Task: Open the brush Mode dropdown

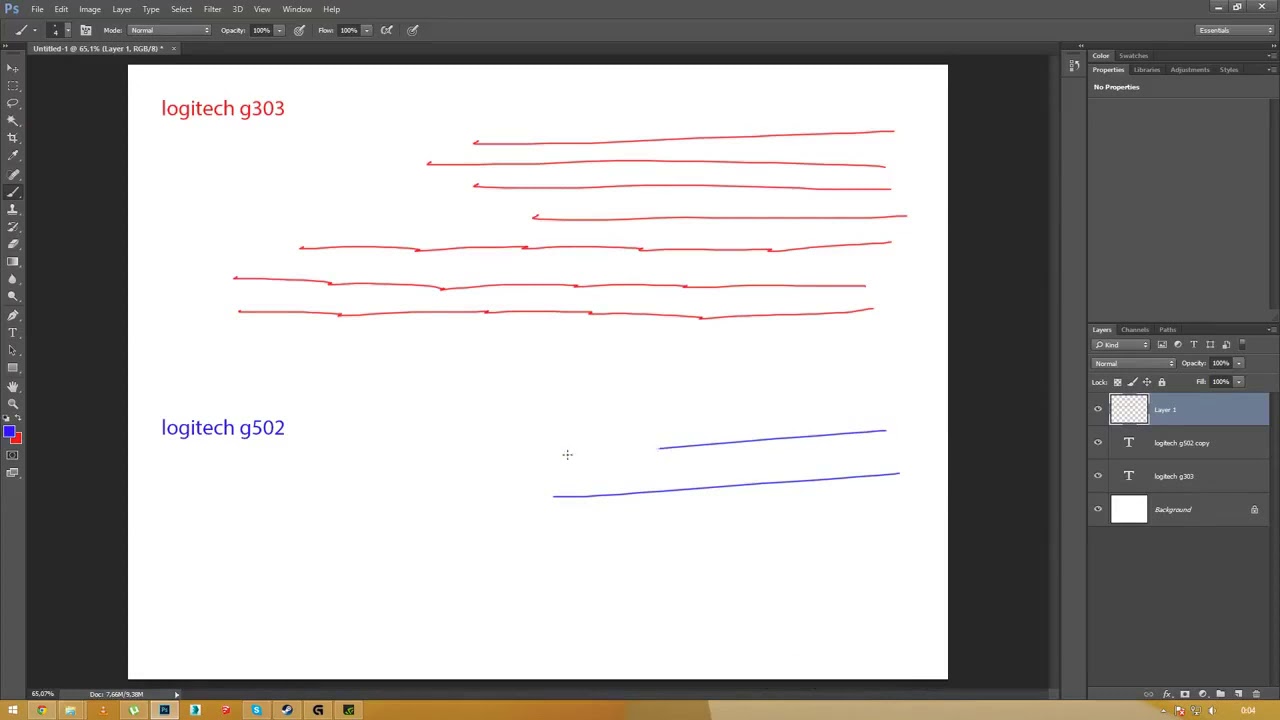Action: 170,30
